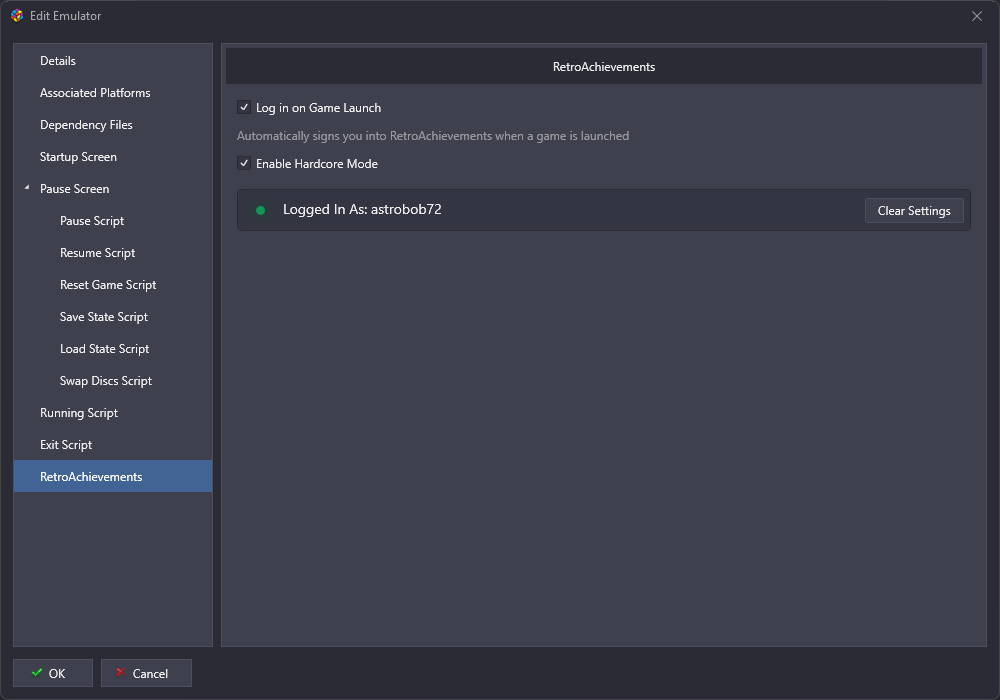1000x700 pixels.
Task: Click the RetroAchievements panel header
Action: pos(603,66)
